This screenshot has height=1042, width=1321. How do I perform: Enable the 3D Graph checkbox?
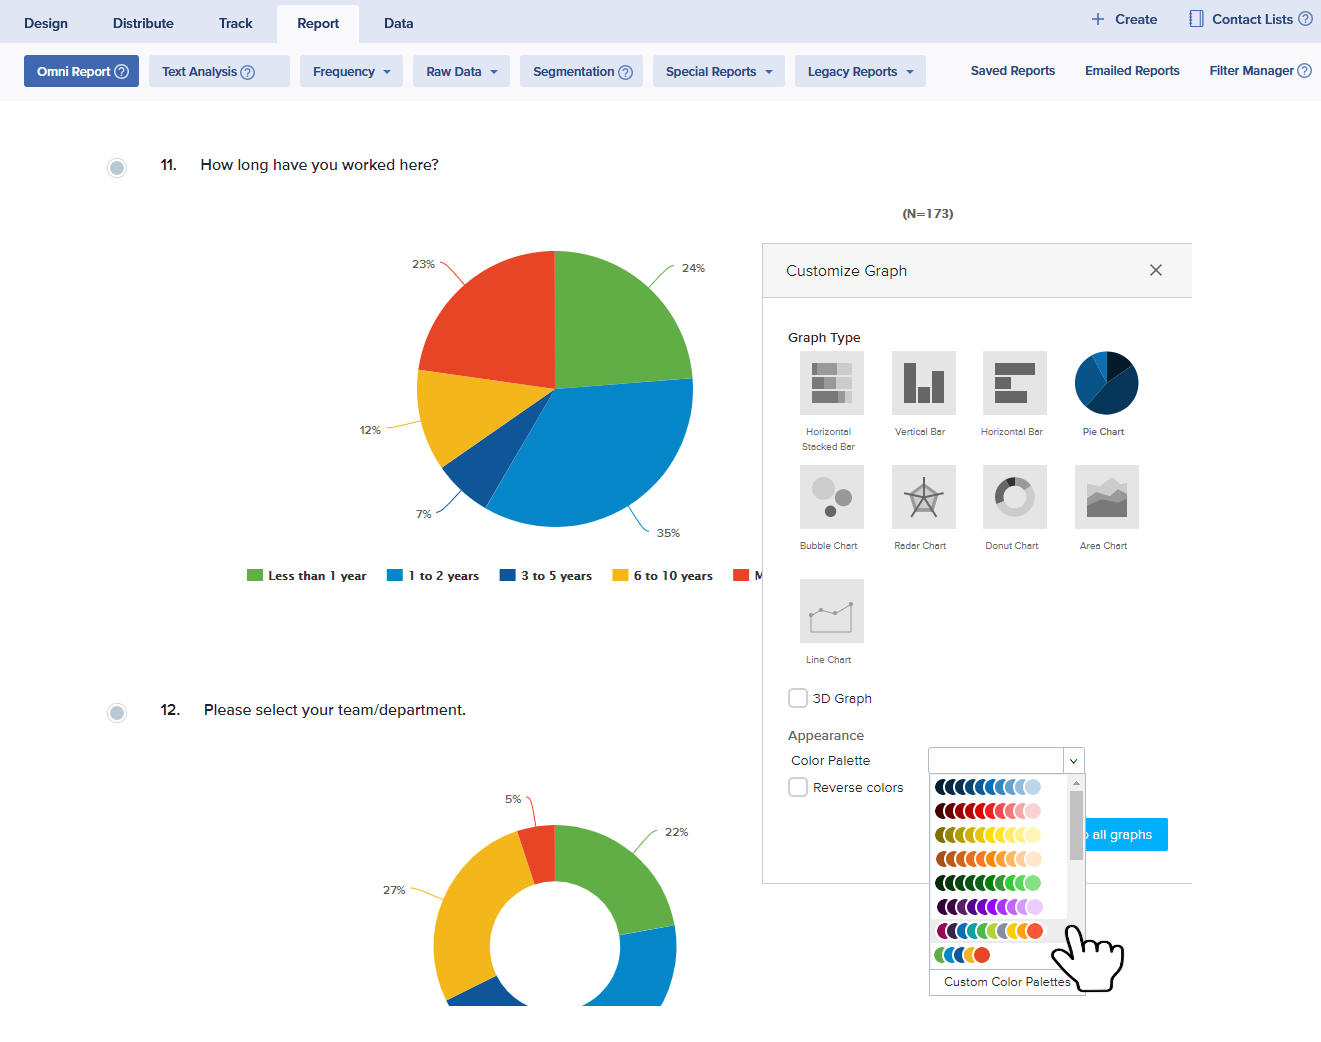[x=798, y=698]
